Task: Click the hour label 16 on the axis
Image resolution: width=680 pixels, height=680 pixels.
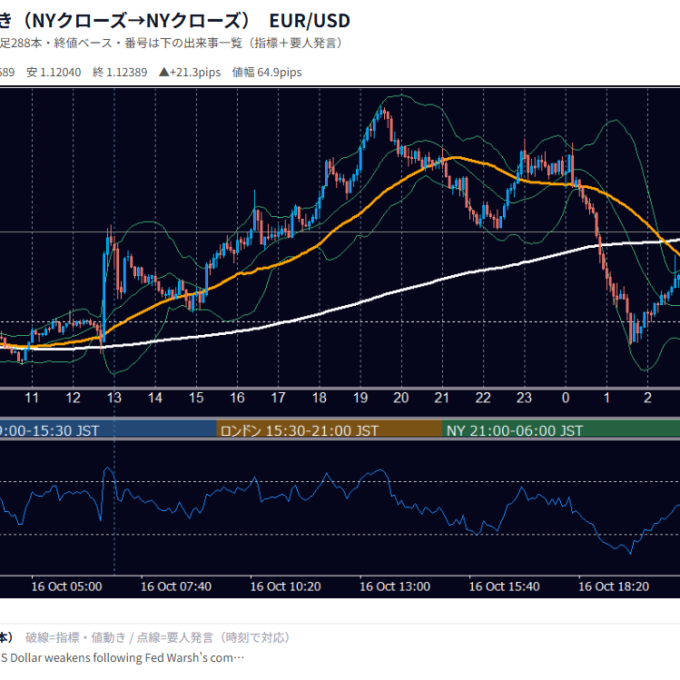Action: 237,398
